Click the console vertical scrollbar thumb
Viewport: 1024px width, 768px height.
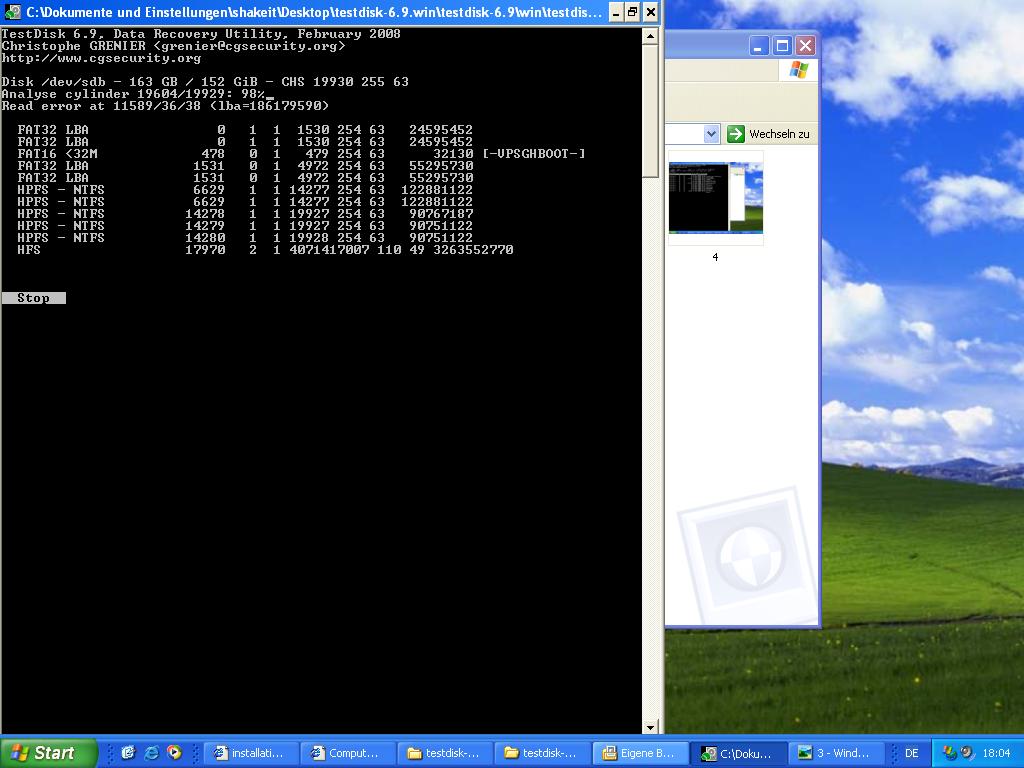650,111
